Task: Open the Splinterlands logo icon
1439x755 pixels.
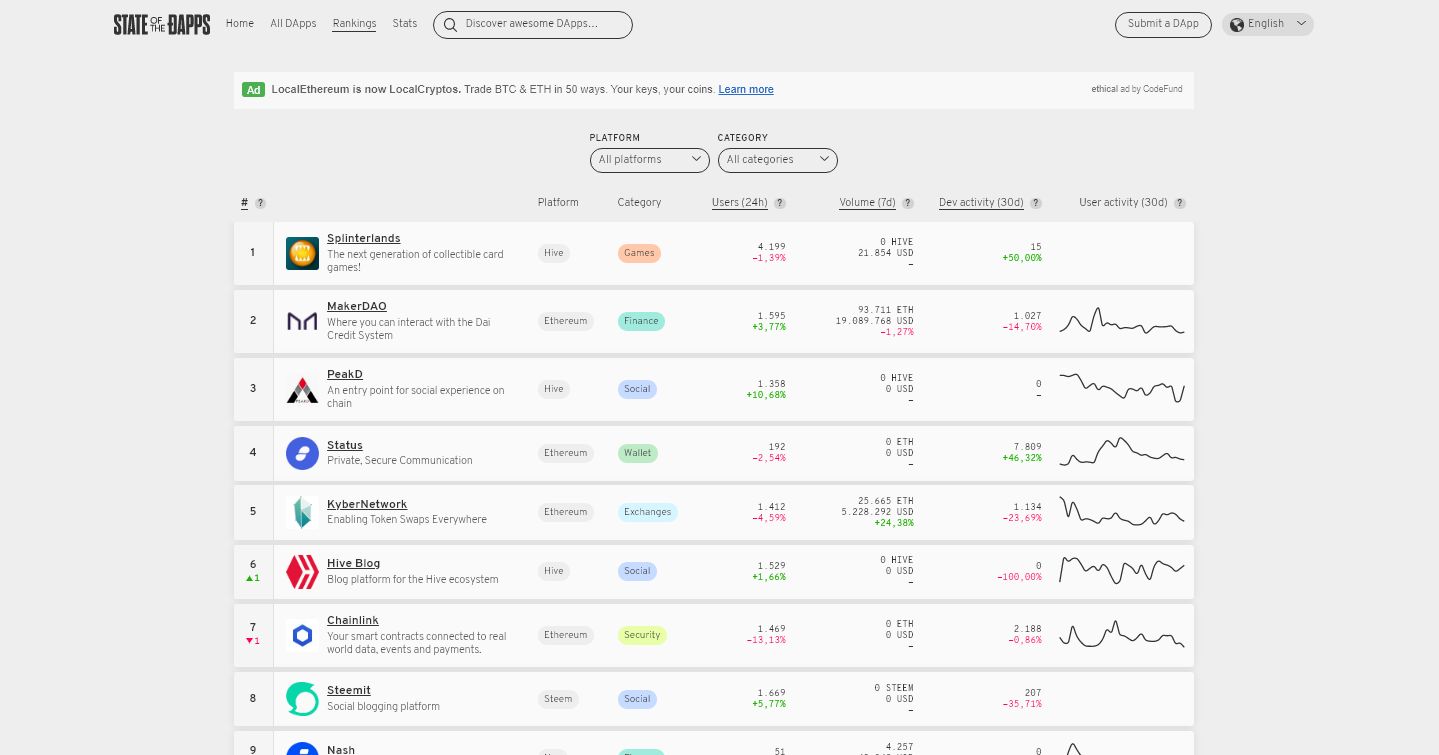Action: click(302, 253)
